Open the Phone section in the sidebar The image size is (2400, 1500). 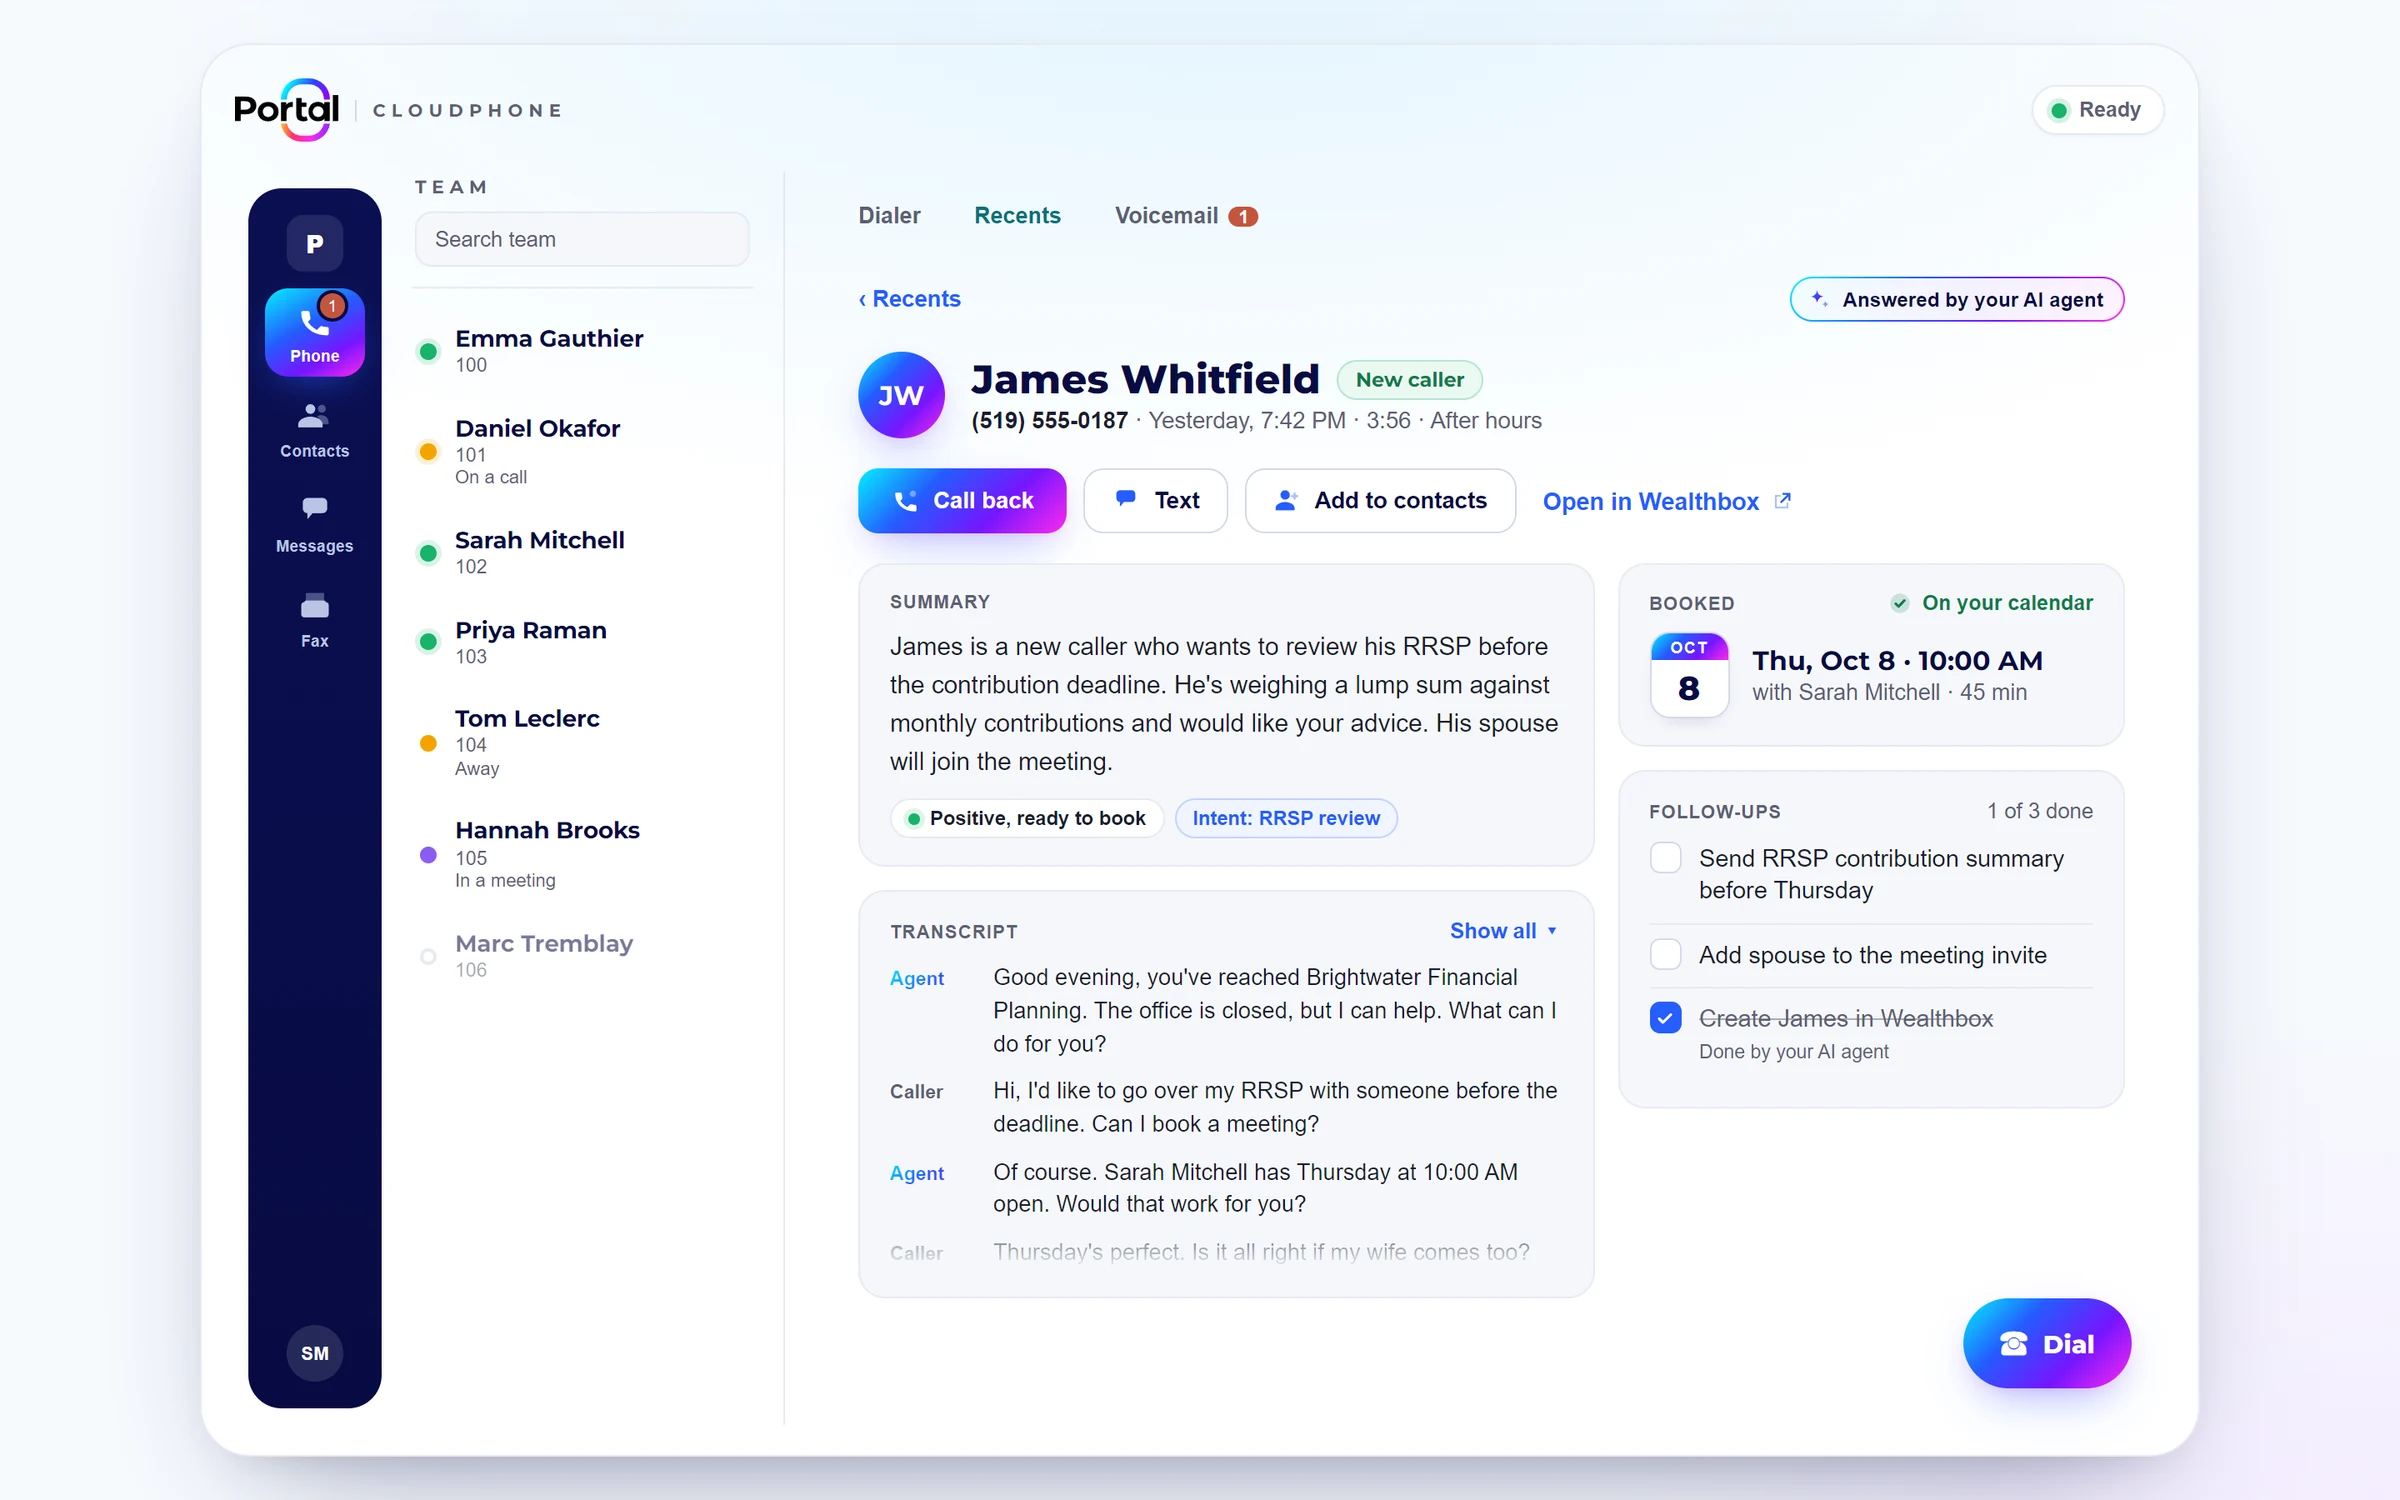(x=314, y=333)
